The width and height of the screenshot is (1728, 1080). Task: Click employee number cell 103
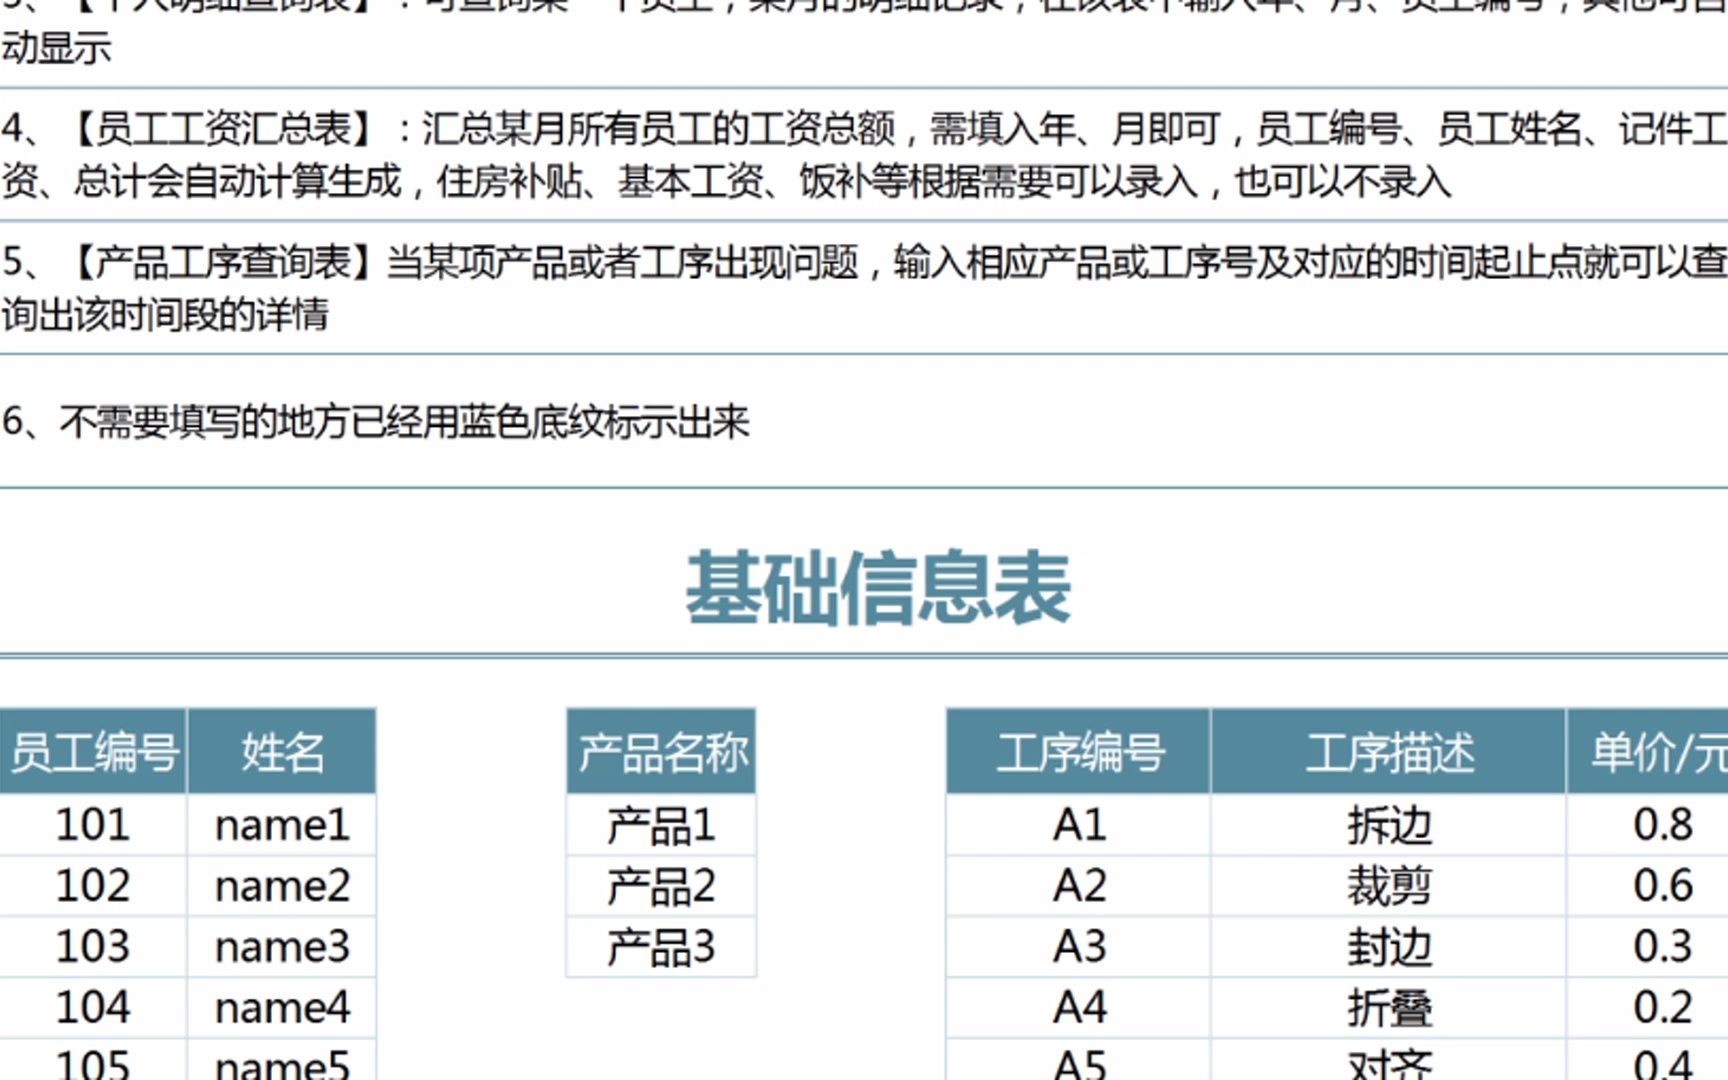[x=93, y=947]
